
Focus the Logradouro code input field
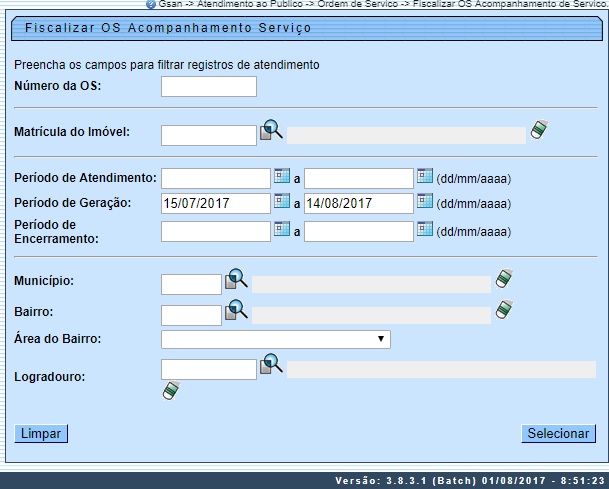(209, 369)
